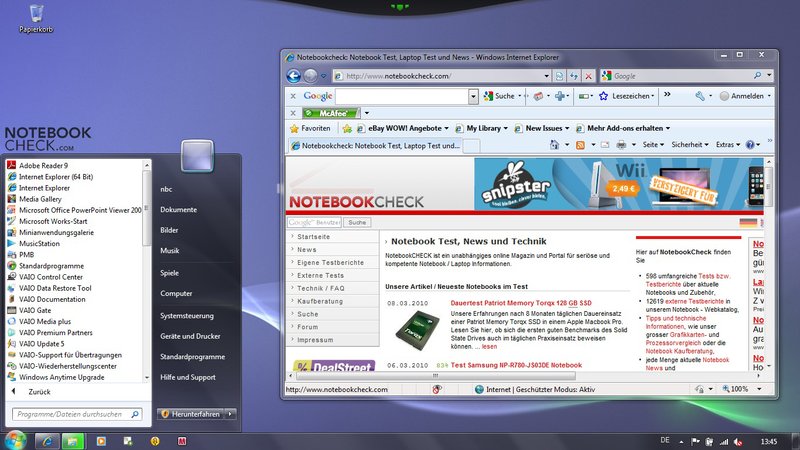The height and width of the screenshot is (450, 800).
Task: Expand the Google toolbar search box dropdown
Action: (x=473, y=96)
